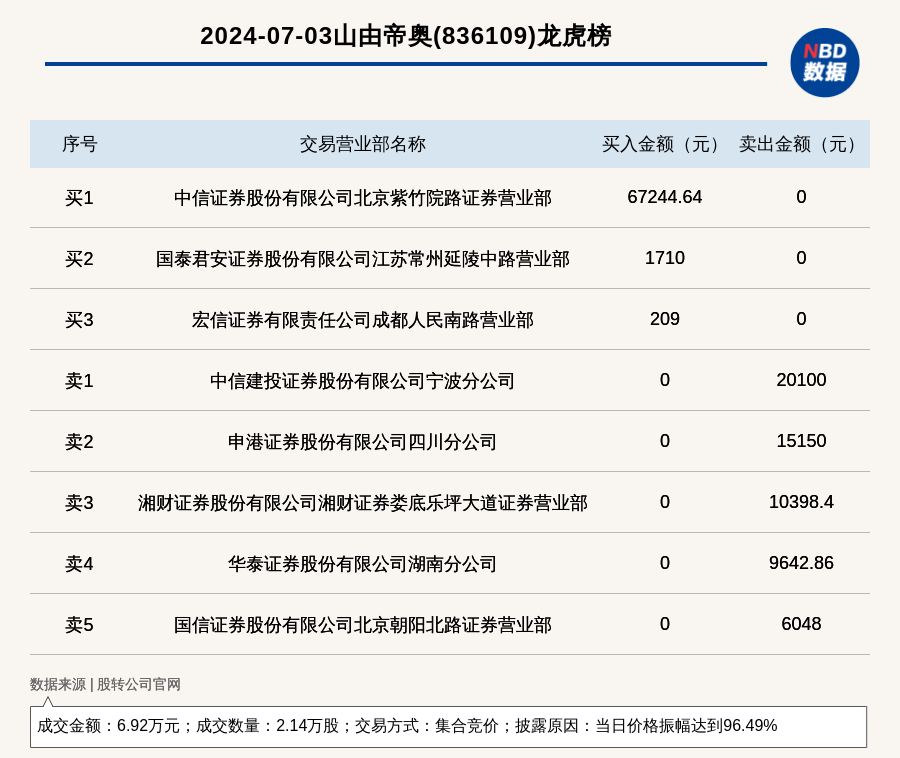Screen dimensions: 900x758
Task: Select 中信证券股份有限公司北京紫竹院路证券营业部
Action: tap(363, 198)
